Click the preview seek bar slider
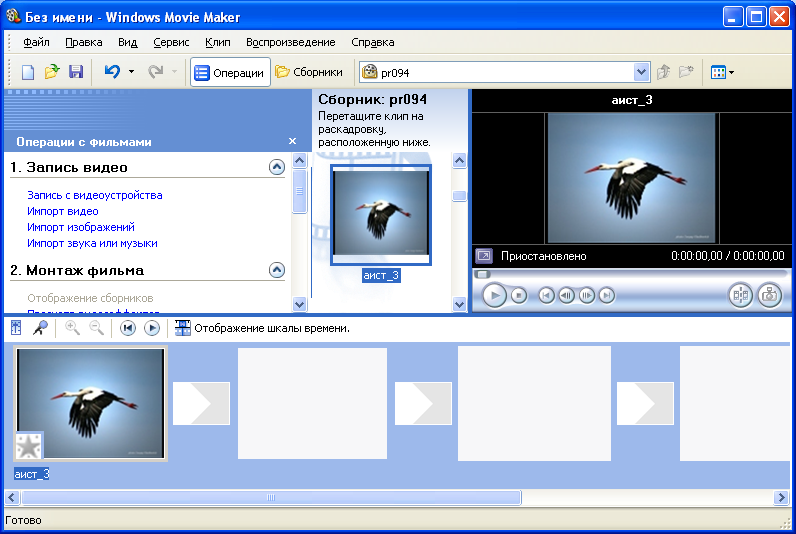The width and height of the screenshot is (796, 534). (482, 274)
